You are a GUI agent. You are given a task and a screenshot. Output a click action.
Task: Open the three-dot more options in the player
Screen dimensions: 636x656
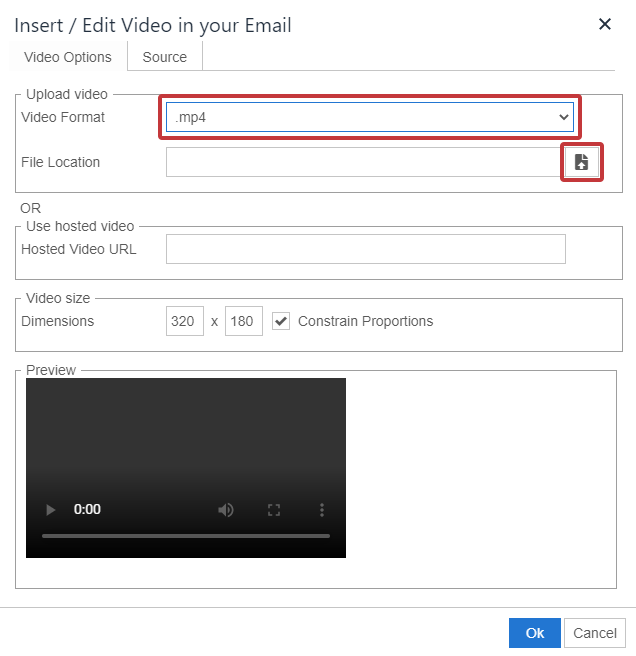coord(321,510)
